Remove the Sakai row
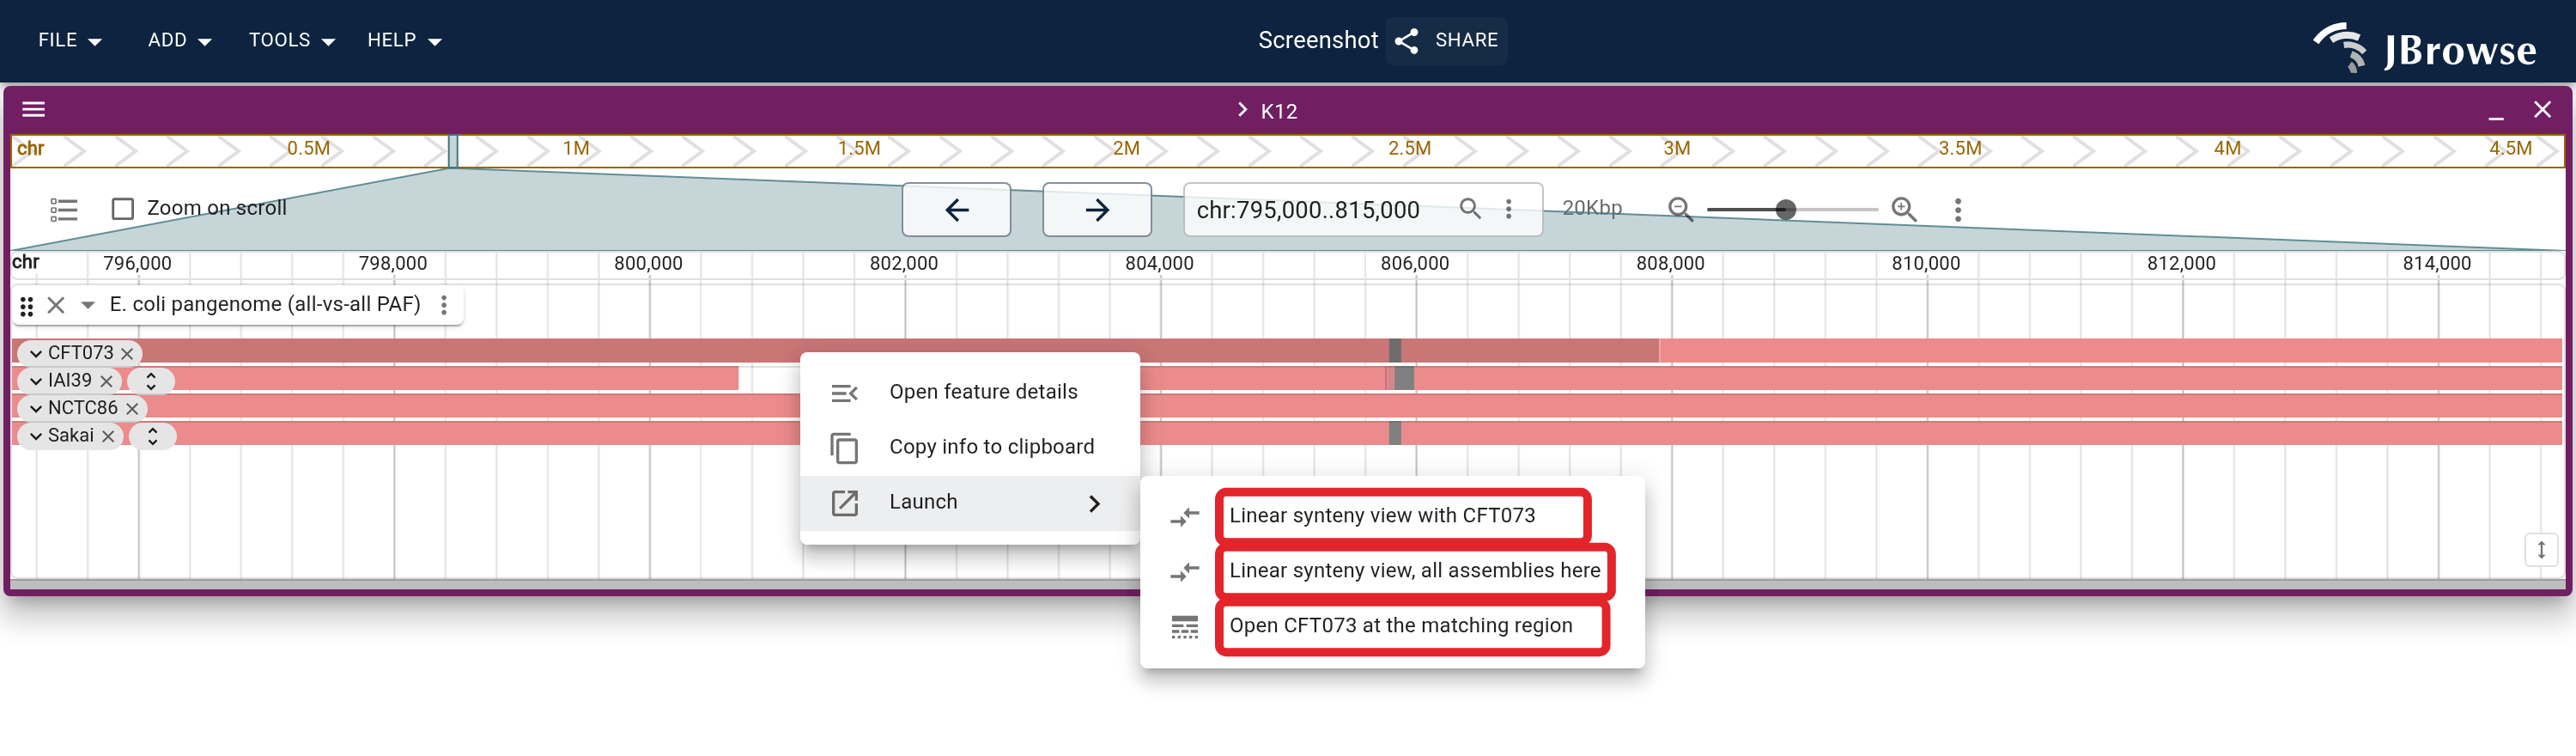 click(108, 436)
